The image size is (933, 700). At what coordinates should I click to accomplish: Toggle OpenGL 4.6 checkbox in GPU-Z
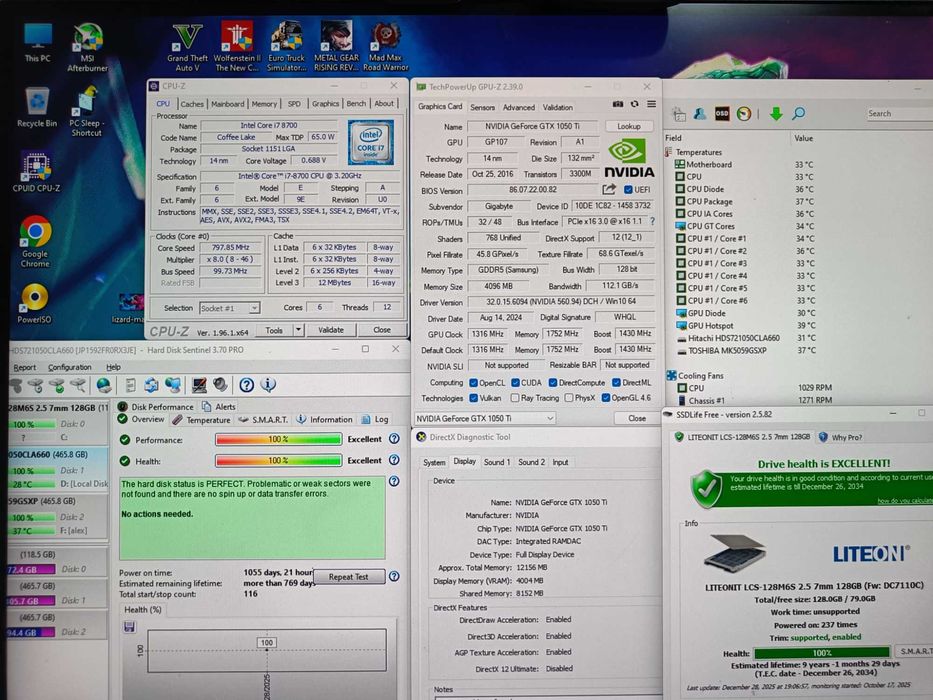pos(606,398)
